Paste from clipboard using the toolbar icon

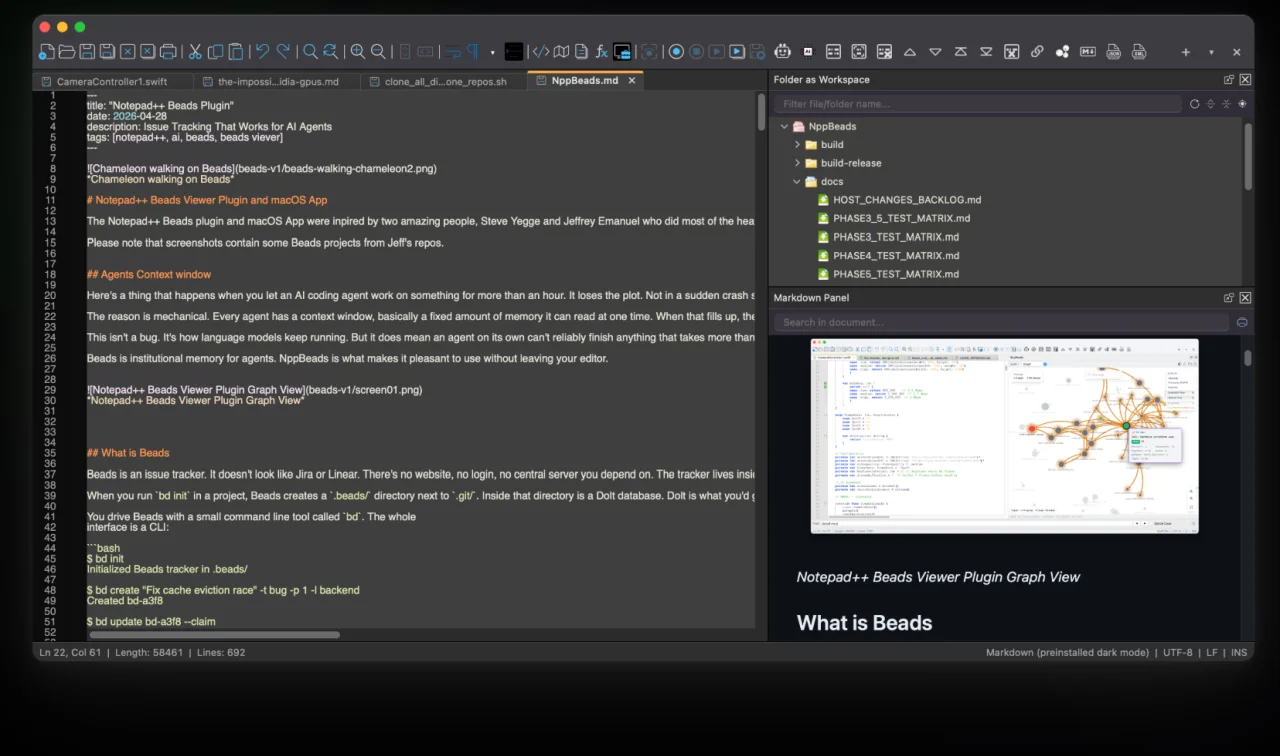[x=236, y=52]
